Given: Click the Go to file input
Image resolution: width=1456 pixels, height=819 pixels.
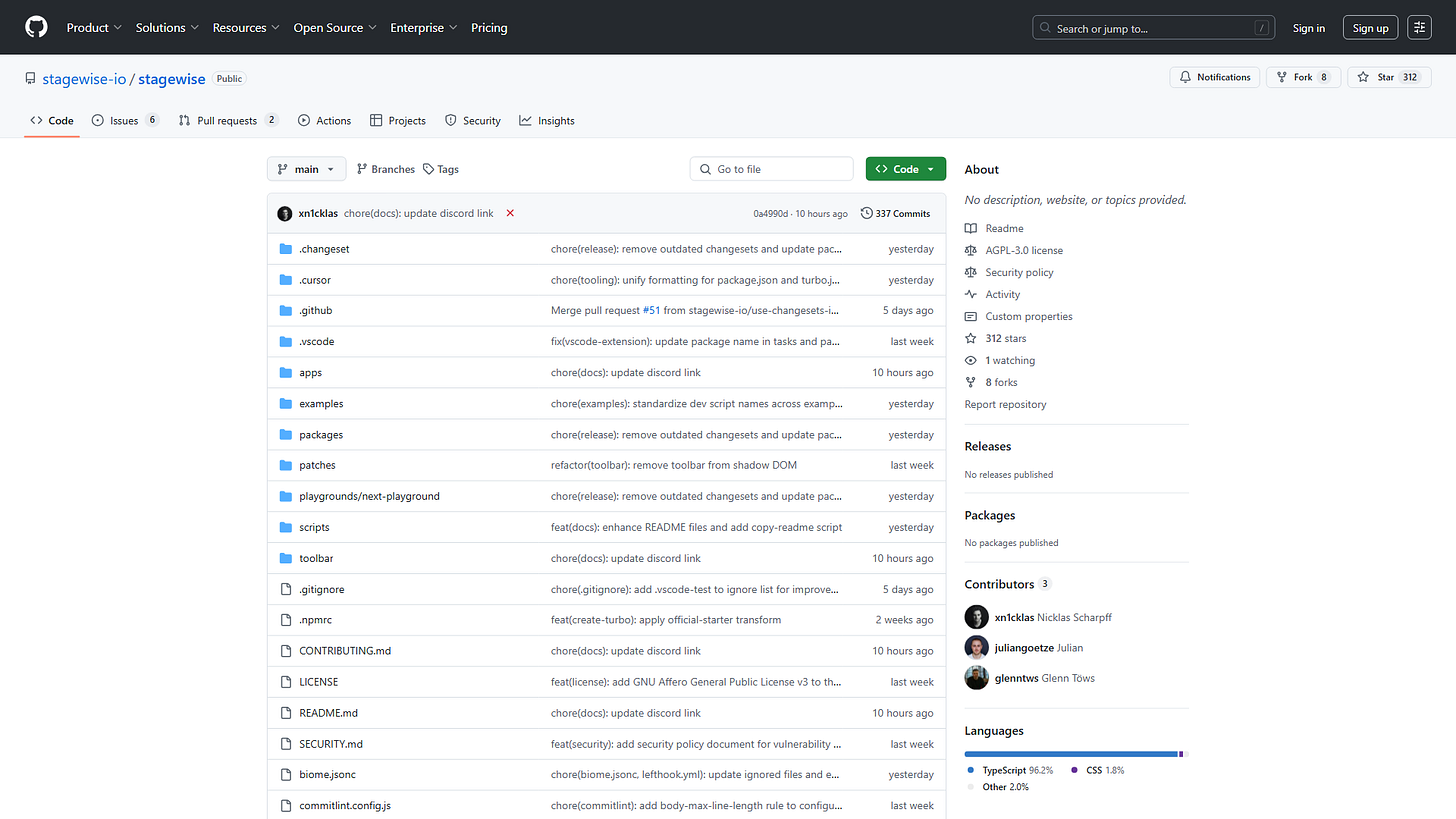Looking at the screenshot, I should click(x=772, y=169).
